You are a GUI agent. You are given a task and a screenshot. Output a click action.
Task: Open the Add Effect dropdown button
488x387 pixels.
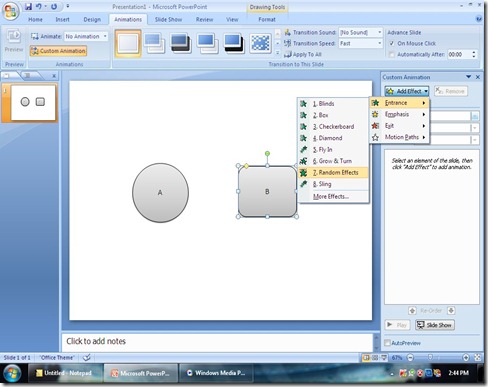[407, 91]
